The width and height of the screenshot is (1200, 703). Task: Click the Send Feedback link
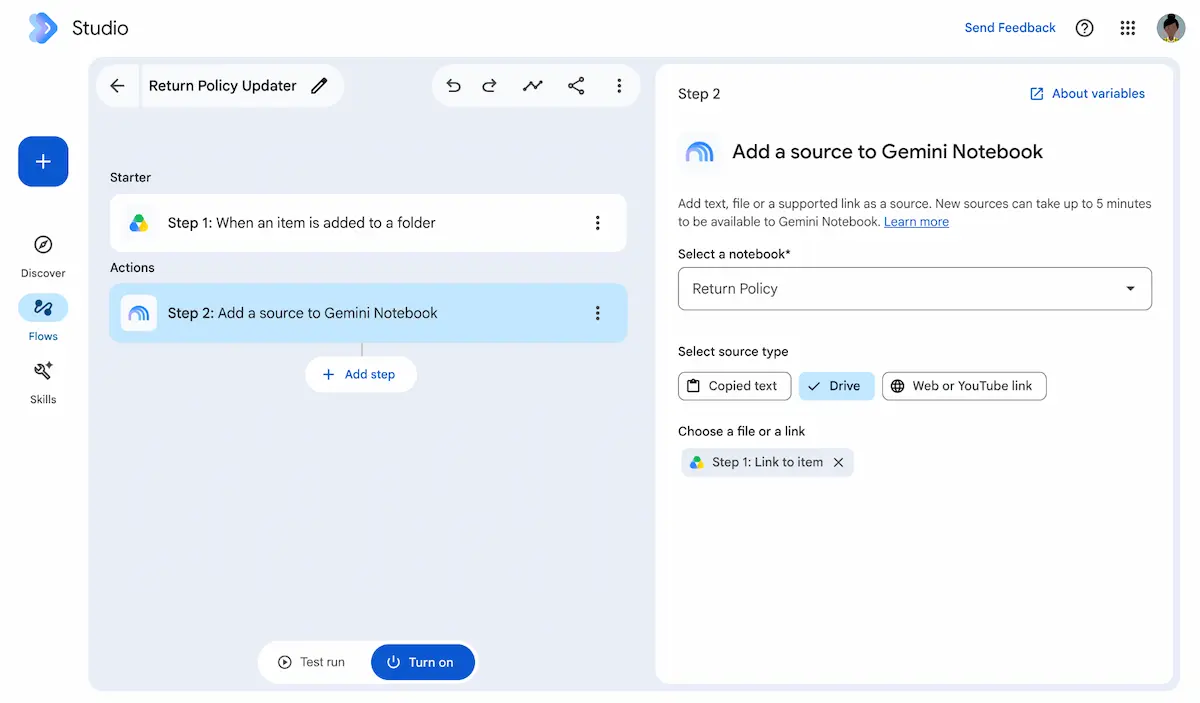click(x=1010, y=28)
